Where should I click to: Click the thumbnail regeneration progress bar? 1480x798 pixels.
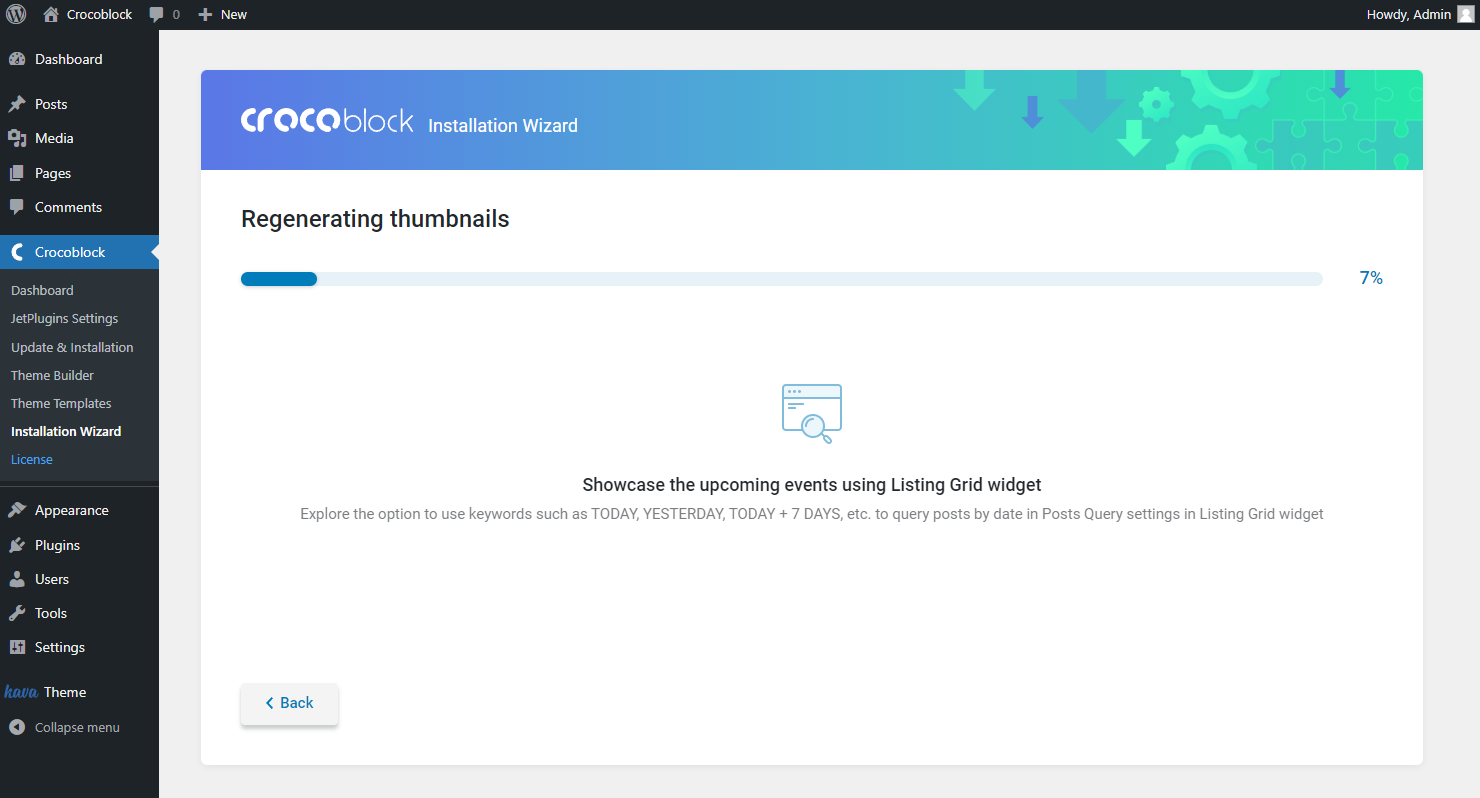tap(782, 279)
